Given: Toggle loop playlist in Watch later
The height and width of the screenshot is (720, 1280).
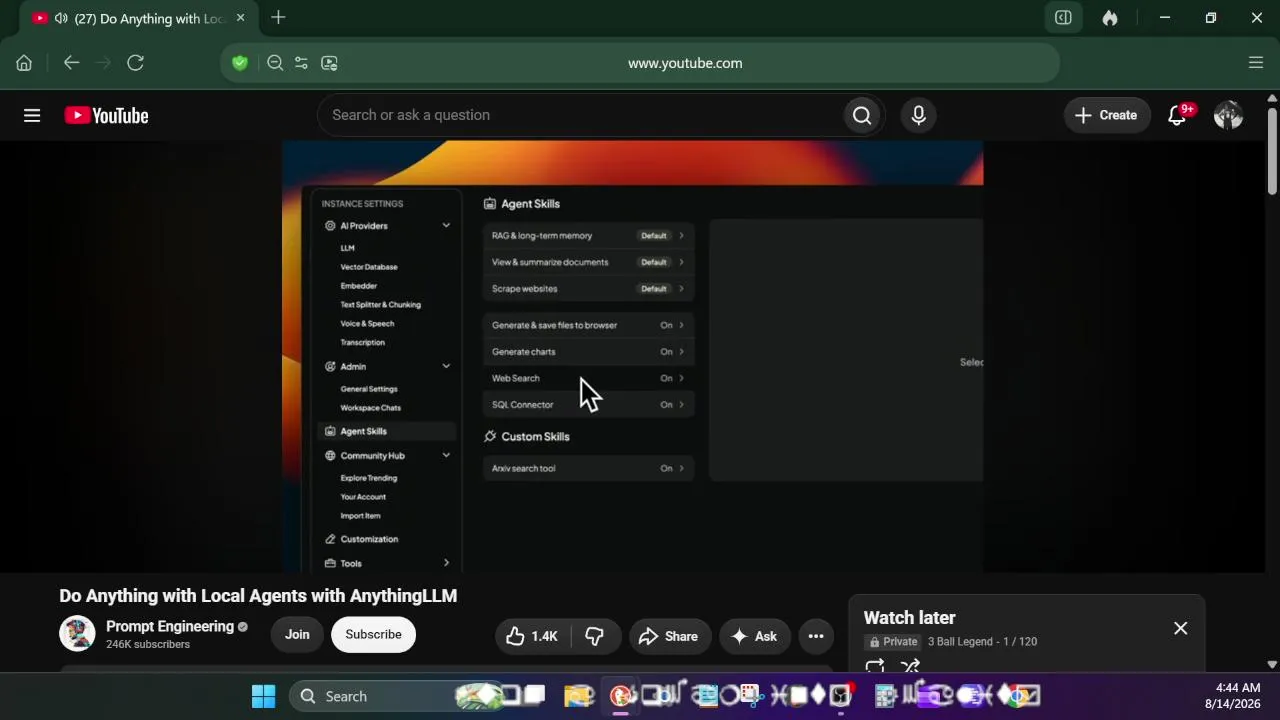Looking at the screenshot, I should 875,666.
